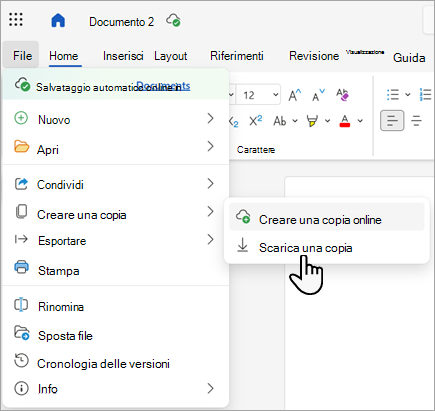Open the app launcher grid
The width and height of the screenshot is (435, 411).
click(x=16, y=19)
